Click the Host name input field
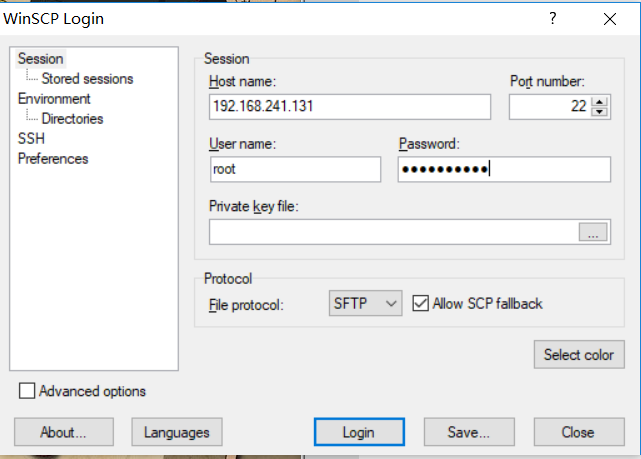 point(350,107)
